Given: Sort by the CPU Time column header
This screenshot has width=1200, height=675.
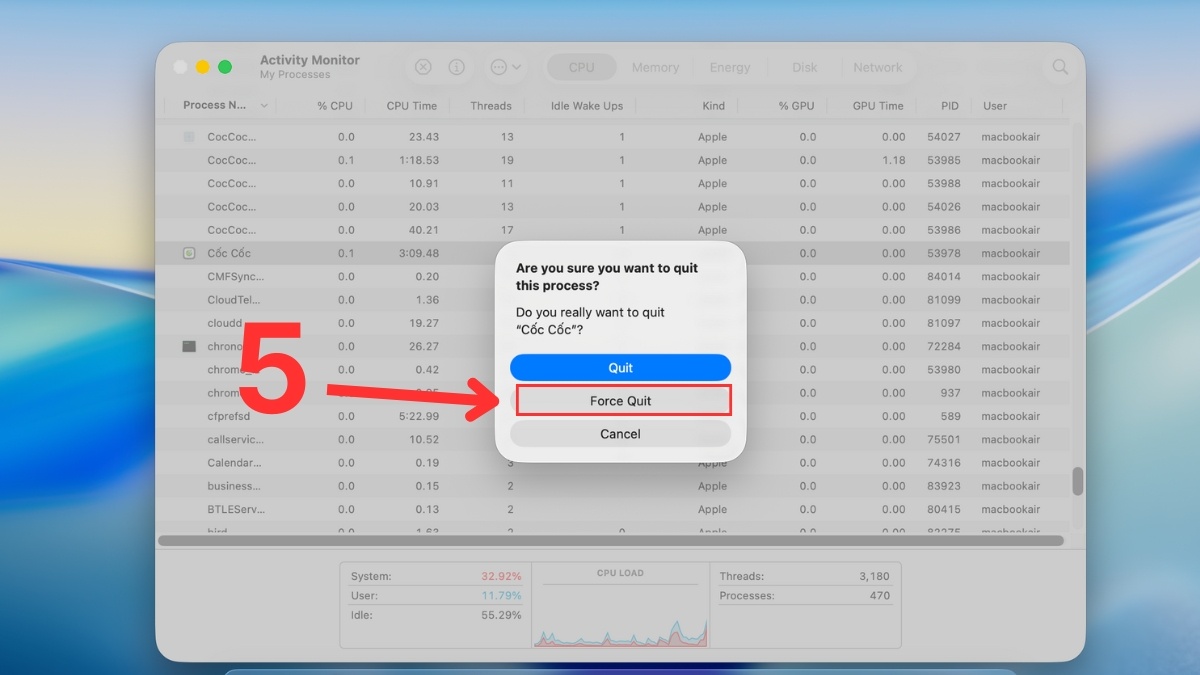Looking at the screenshot, I should (412, 106).
